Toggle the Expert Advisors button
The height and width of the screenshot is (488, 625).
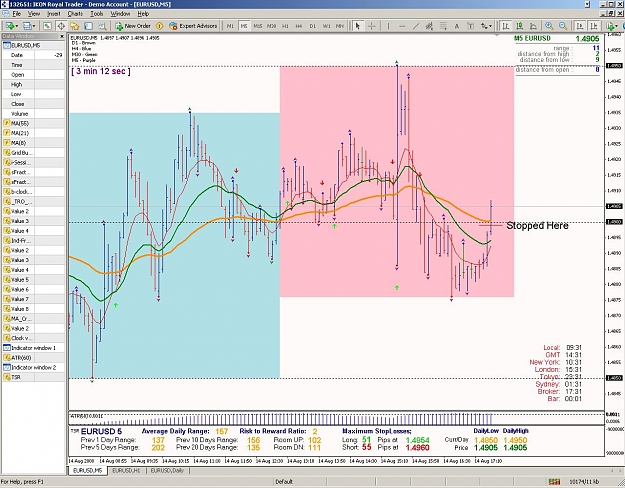pos(193,26)
